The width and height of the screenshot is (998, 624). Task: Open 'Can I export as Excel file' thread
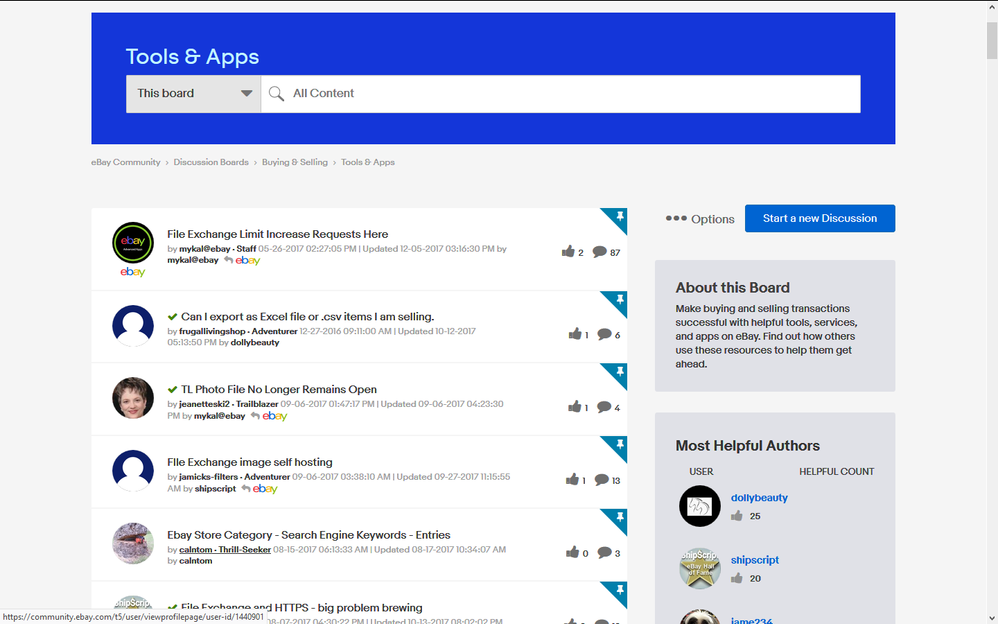pyautogui.click(x=307, y=316)
